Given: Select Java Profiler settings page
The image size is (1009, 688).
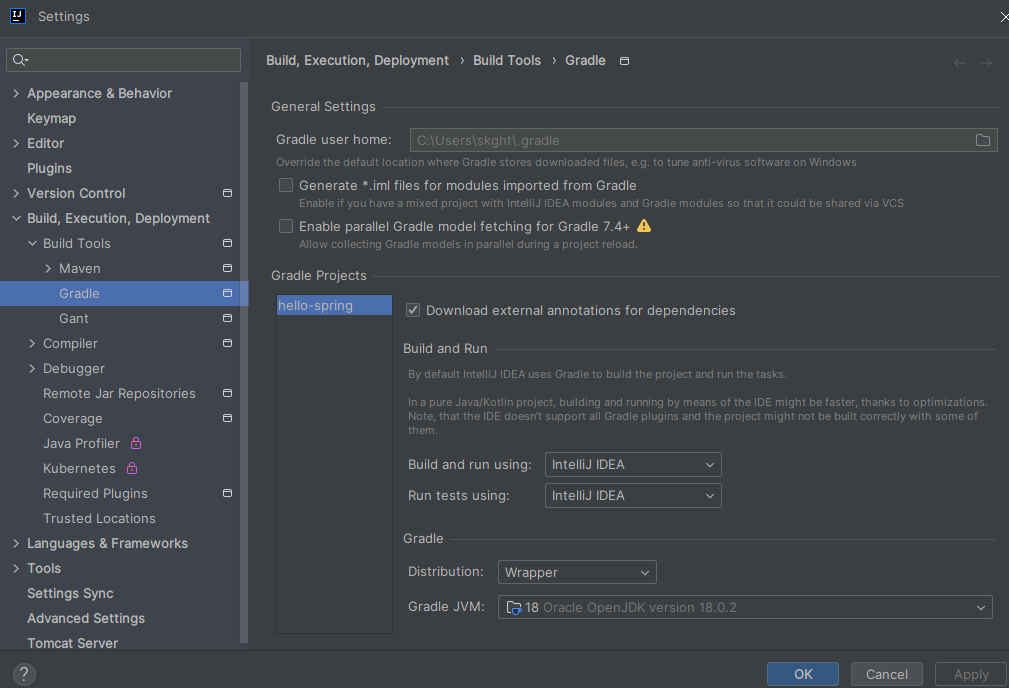Looking at the screenshot, I should [x=81, y=443].
